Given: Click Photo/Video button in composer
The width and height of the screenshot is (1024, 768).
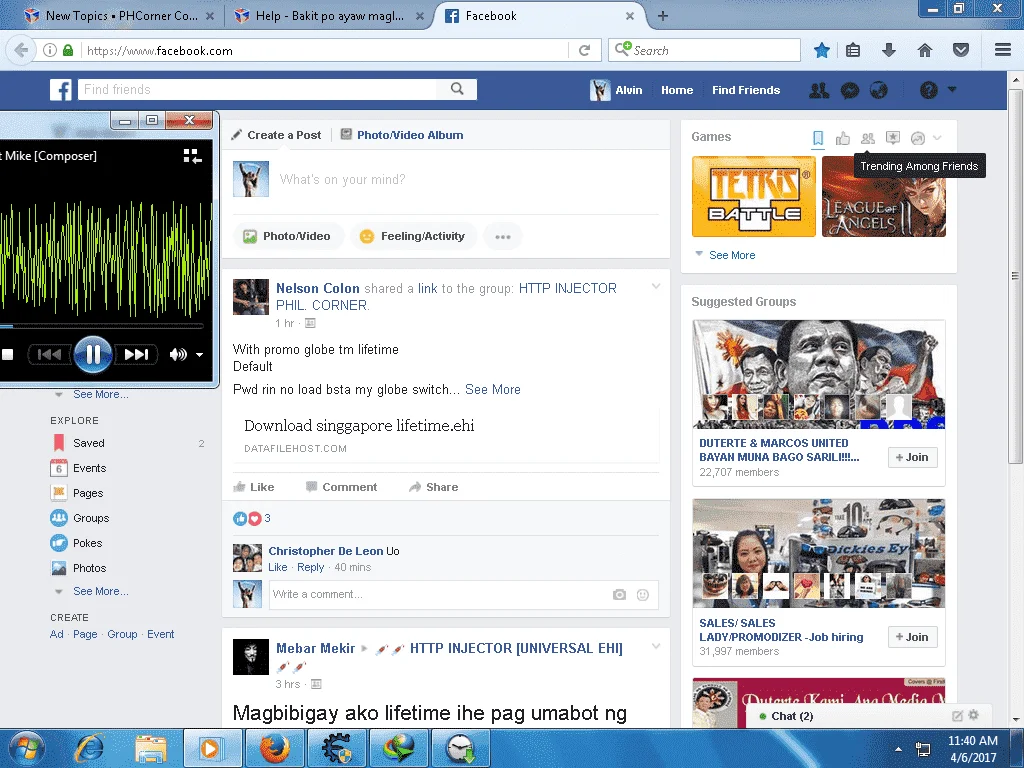Looking at the screenshot, I should tap(287, 236).
